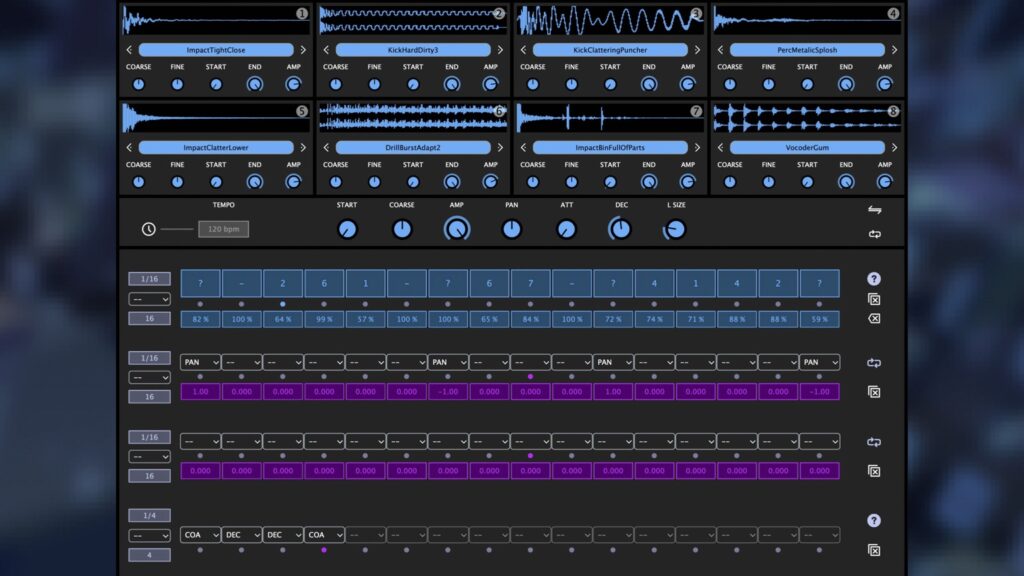The height and width of the screenshot is (576, 1024).
Task: Open the dropdown under bottom row 1/4
Action: point(150,536)
